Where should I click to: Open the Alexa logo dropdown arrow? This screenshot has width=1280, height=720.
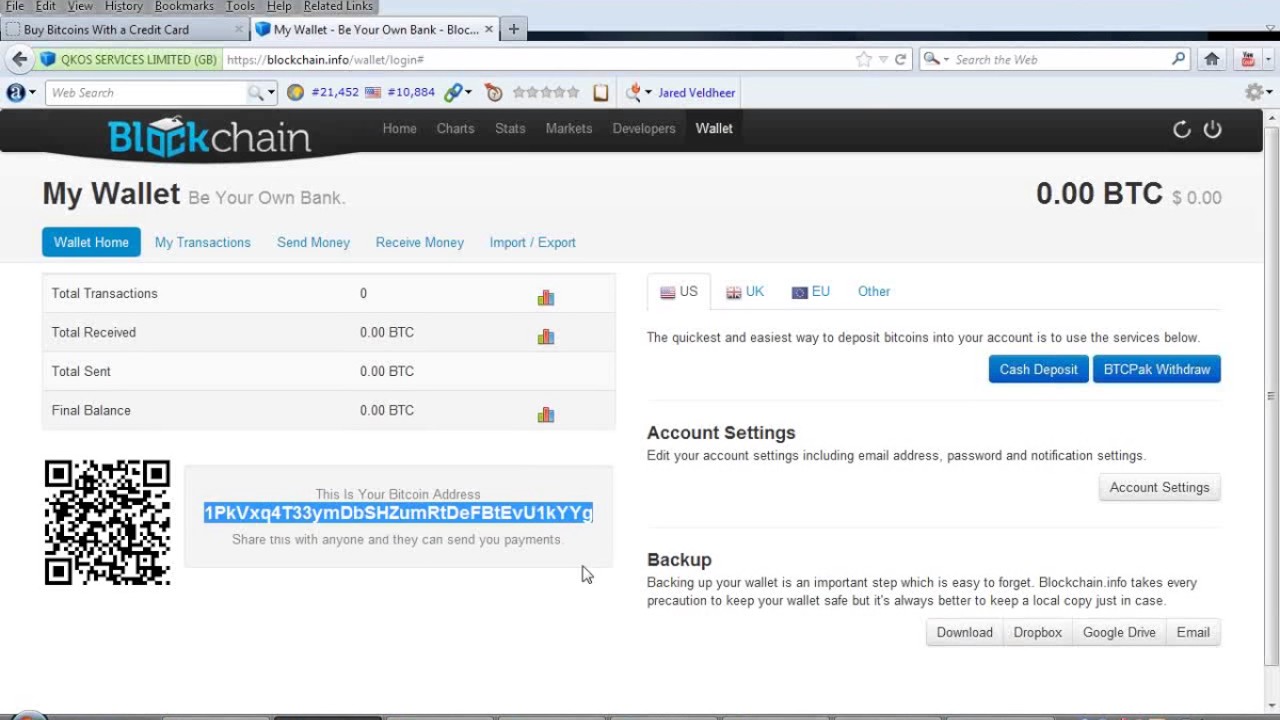32,93
